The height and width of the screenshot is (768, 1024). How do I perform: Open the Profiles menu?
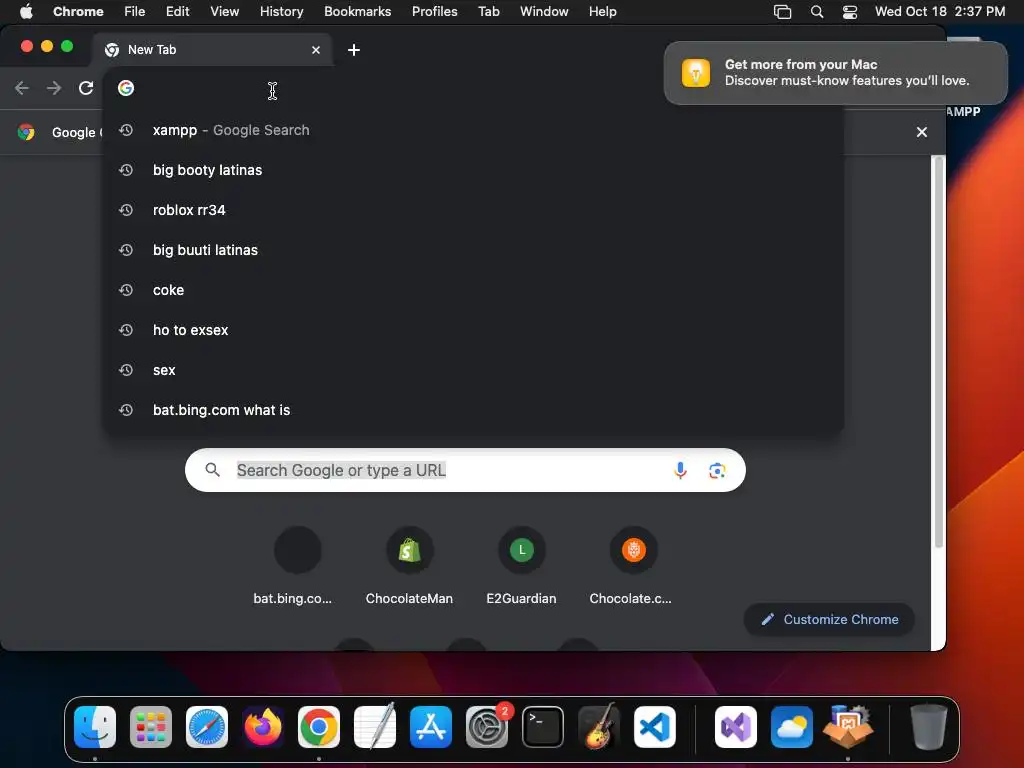[434, 12]
